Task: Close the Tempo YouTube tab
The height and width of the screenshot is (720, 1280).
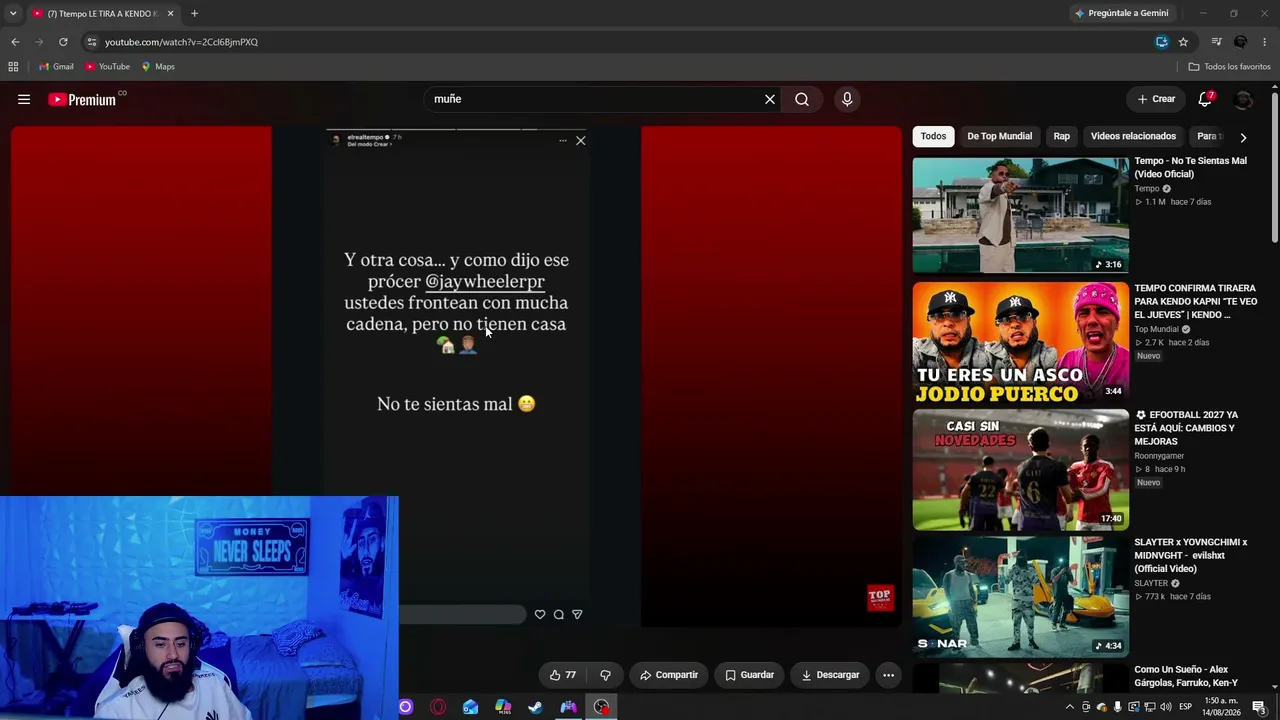Action: point(170,14)
